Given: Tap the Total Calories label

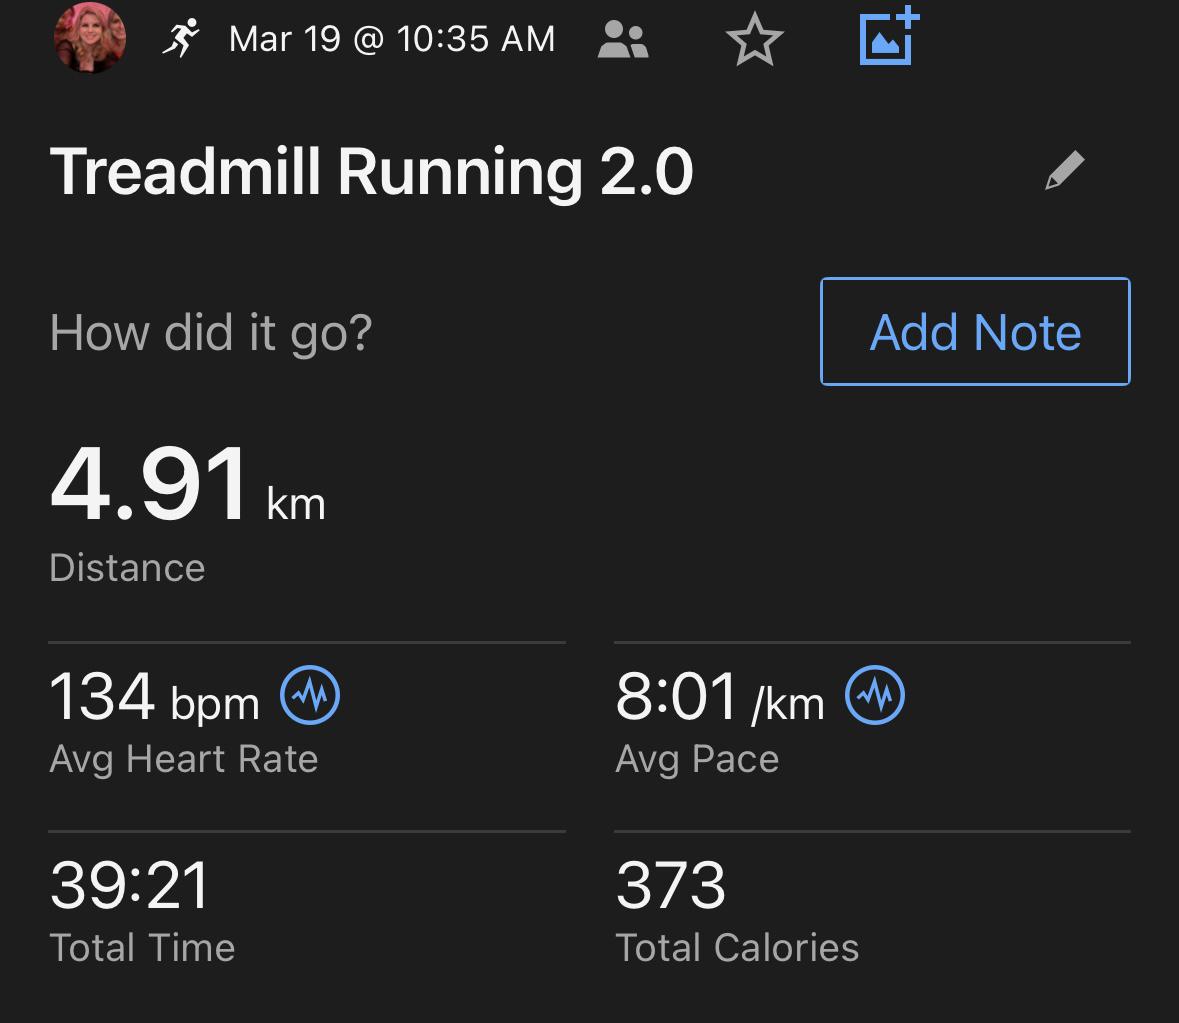Looking at the screenshot, I should [x=737, y=947].
